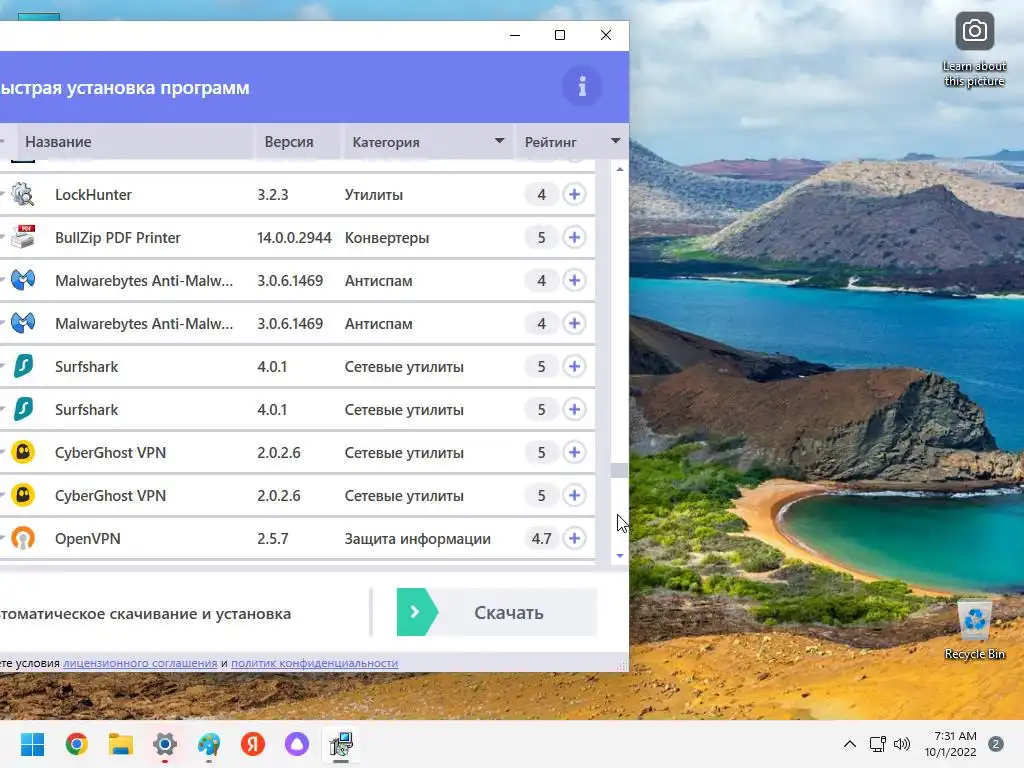1024x768 pixels.
Task: Click the Утилиты category cell
Action: [x=374, y=195]
